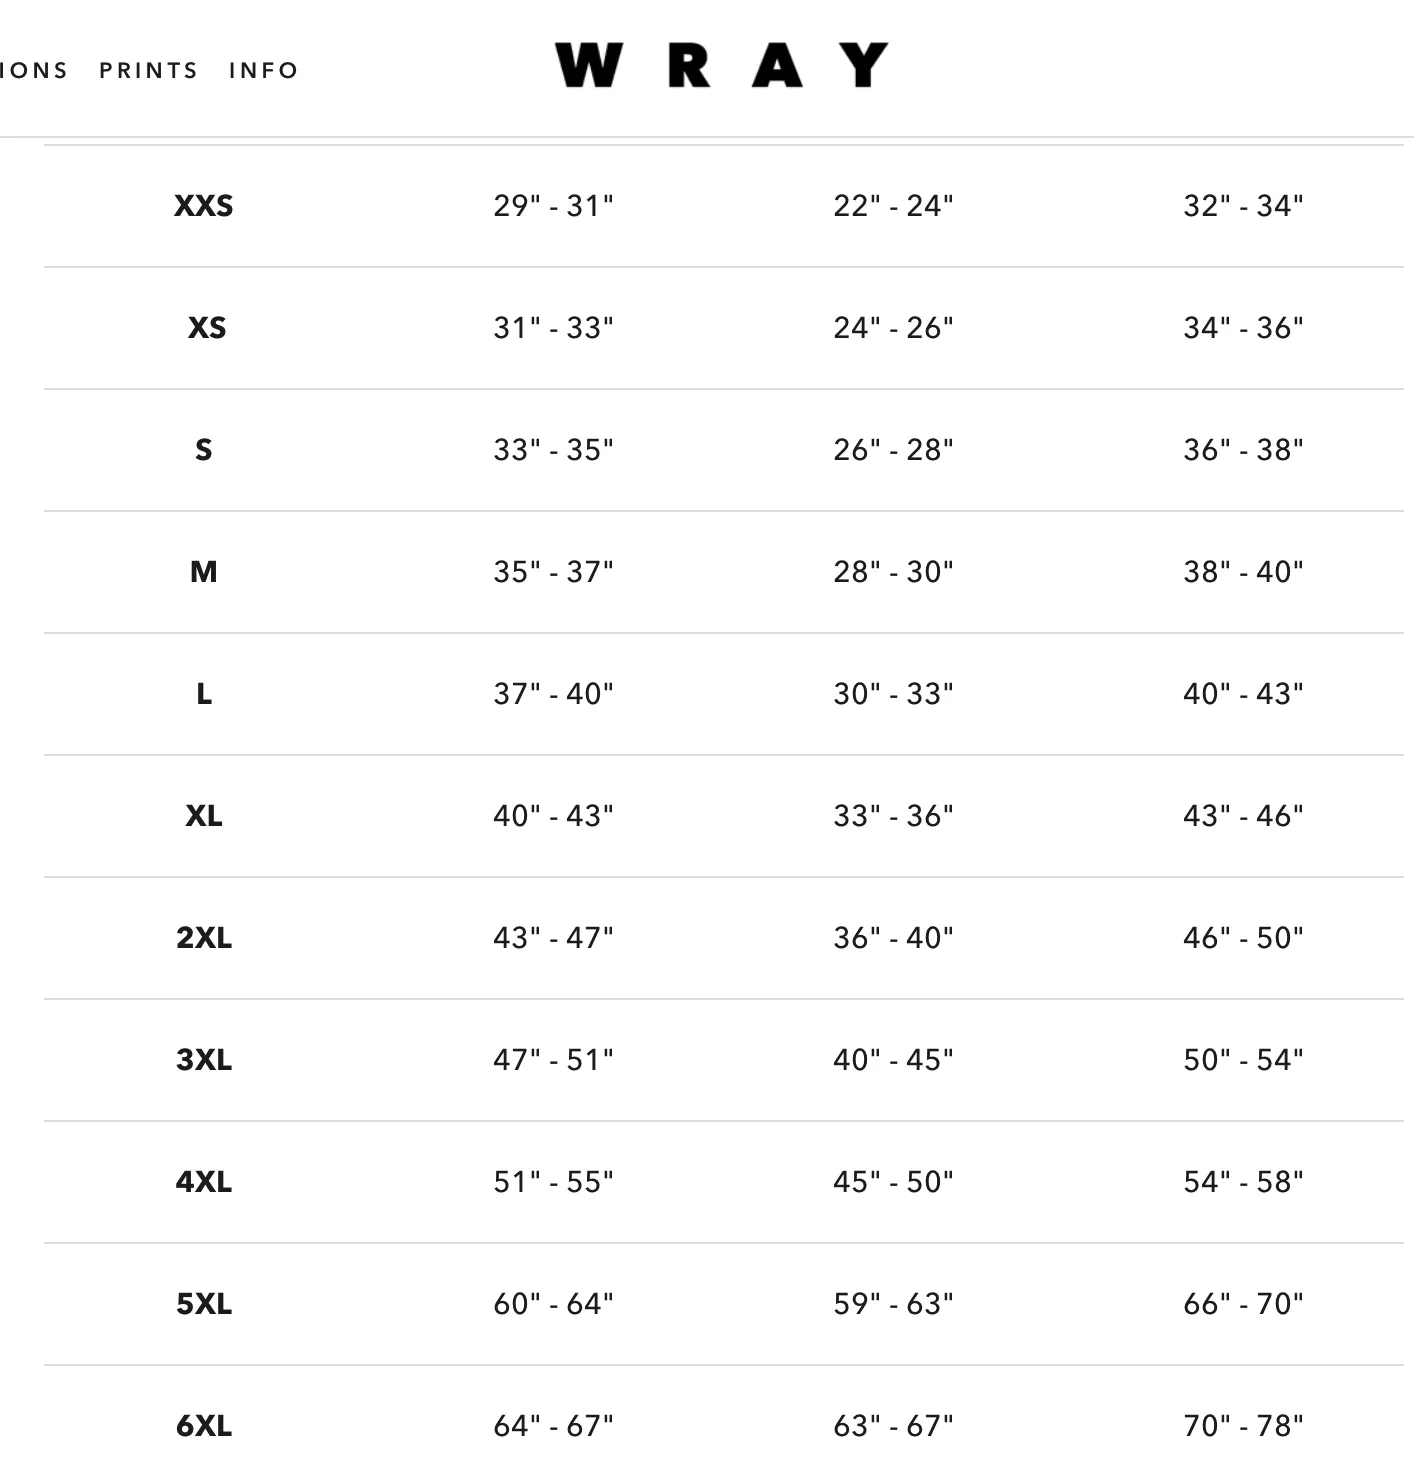Open the INFO menu item
This screenshot has width=1414, height=1480.
pos(264,70)
